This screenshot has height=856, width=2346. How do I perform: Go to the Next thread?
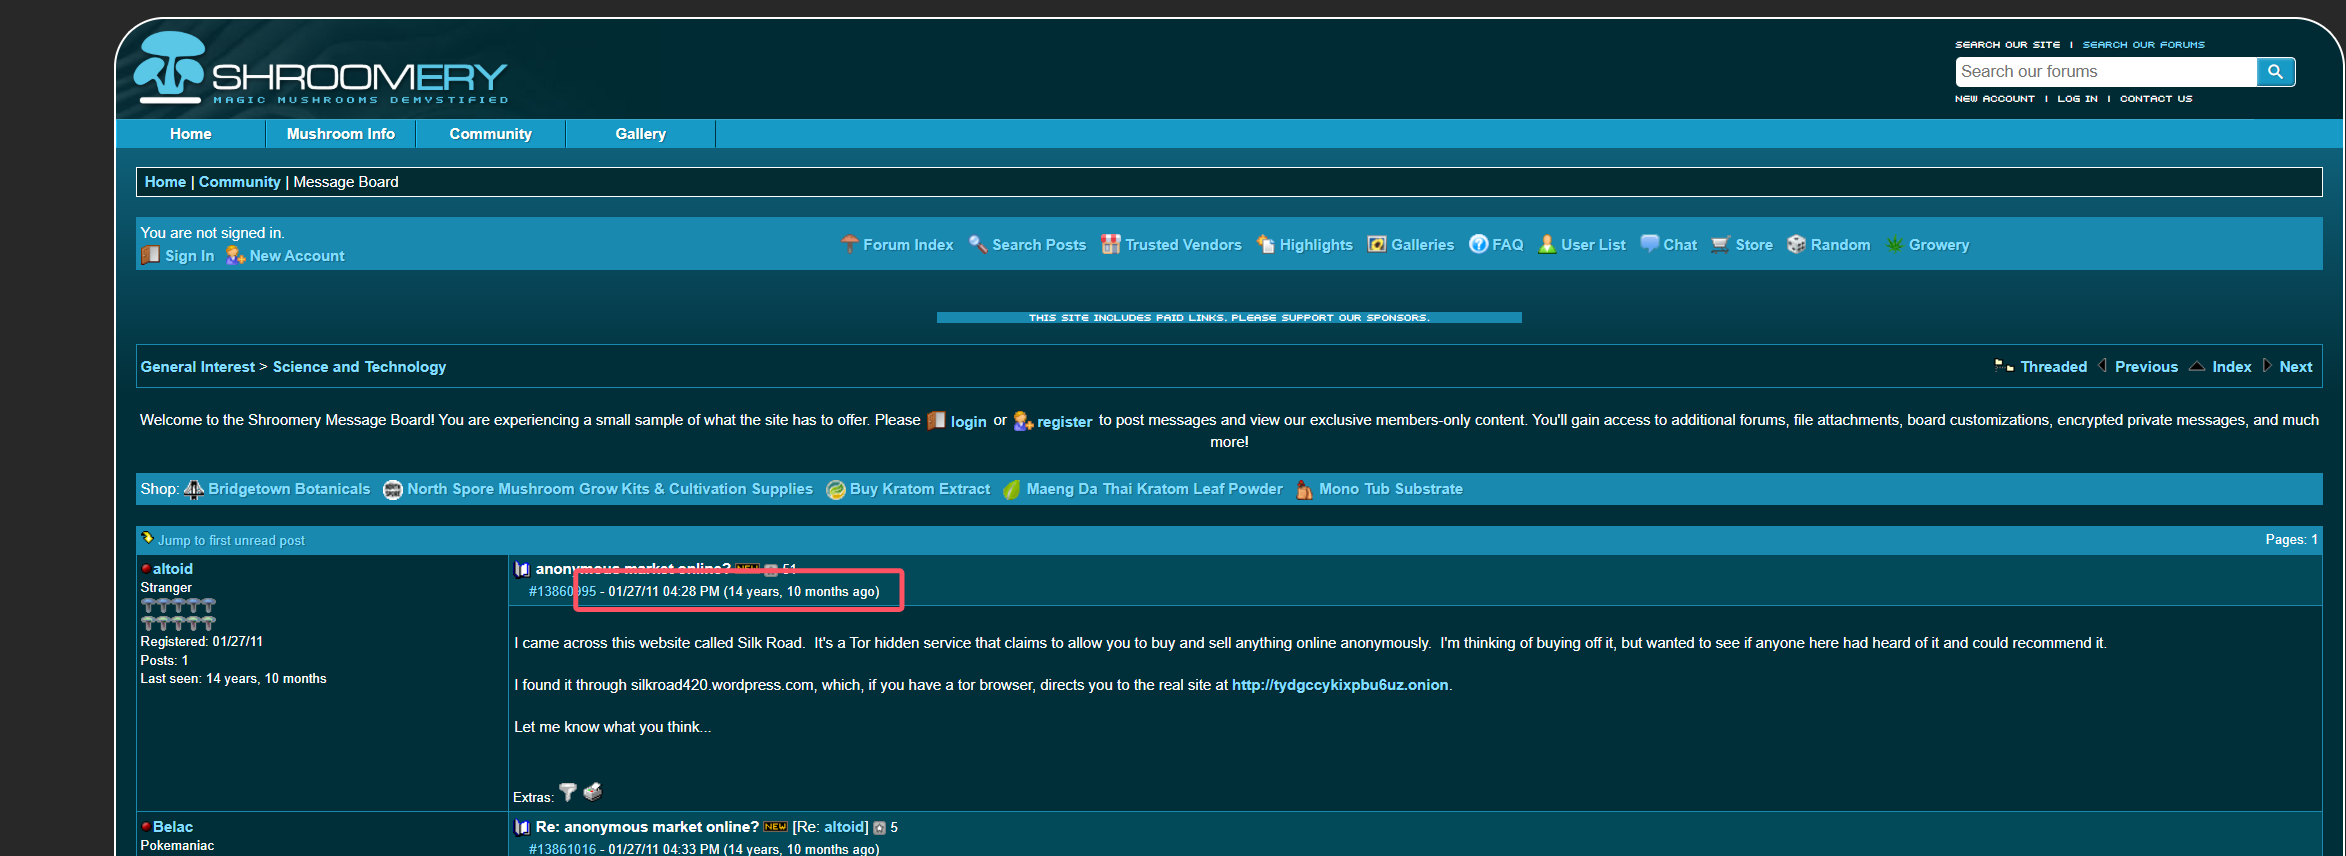[2295, 367]
